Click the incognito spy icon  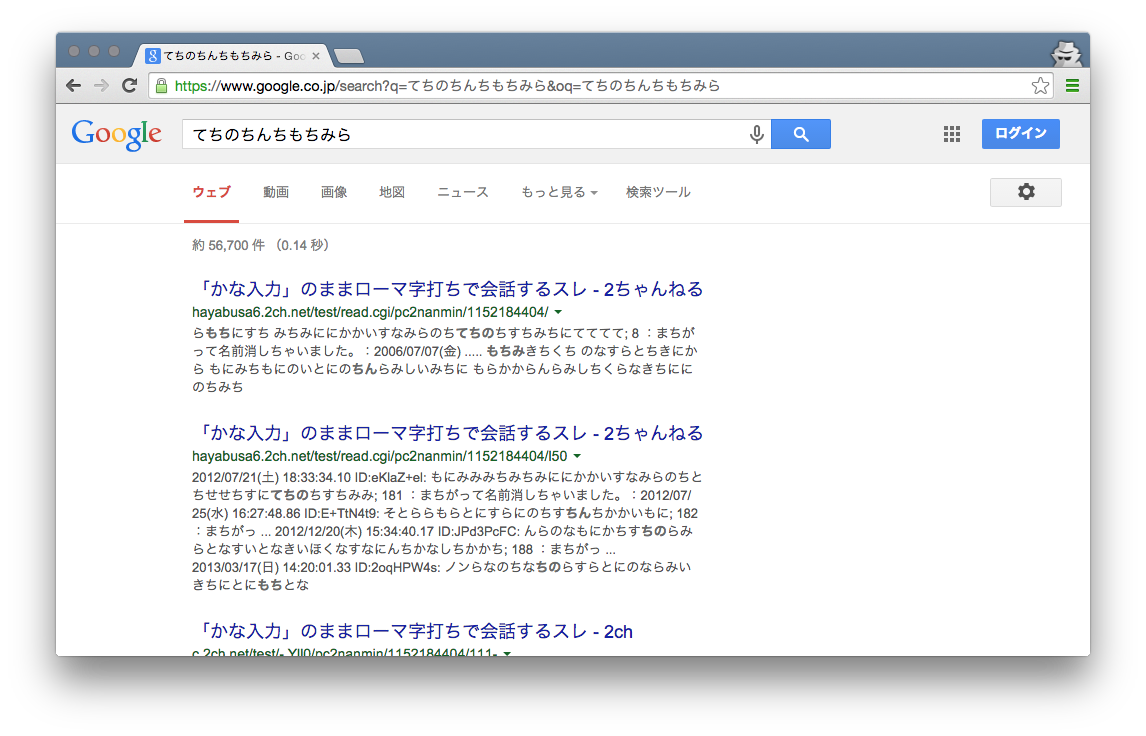(1066, 53)
